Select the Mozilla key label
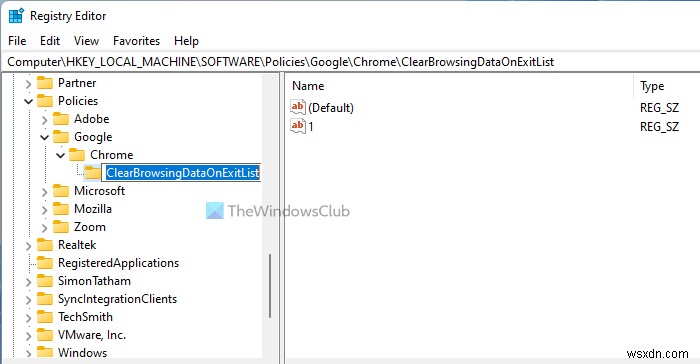Viewport: 700px width, 364px height. [93, 209]
